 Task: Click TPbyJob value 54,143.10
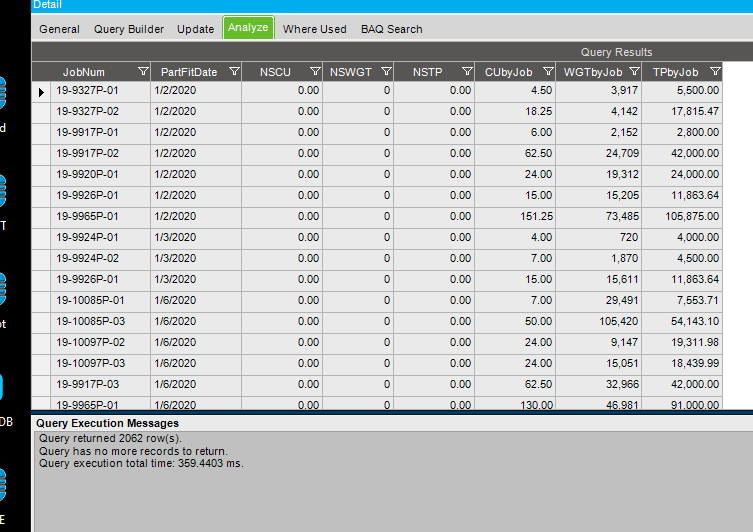[x=682, y=321]
